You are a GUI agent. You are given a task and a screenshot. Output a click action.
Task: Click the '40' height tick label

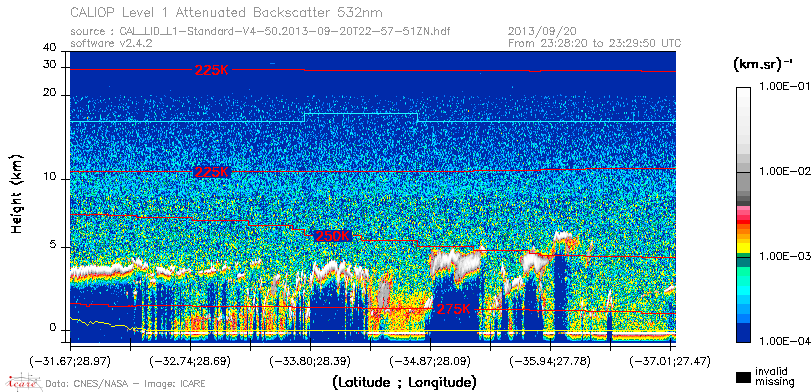pos(50,48)
